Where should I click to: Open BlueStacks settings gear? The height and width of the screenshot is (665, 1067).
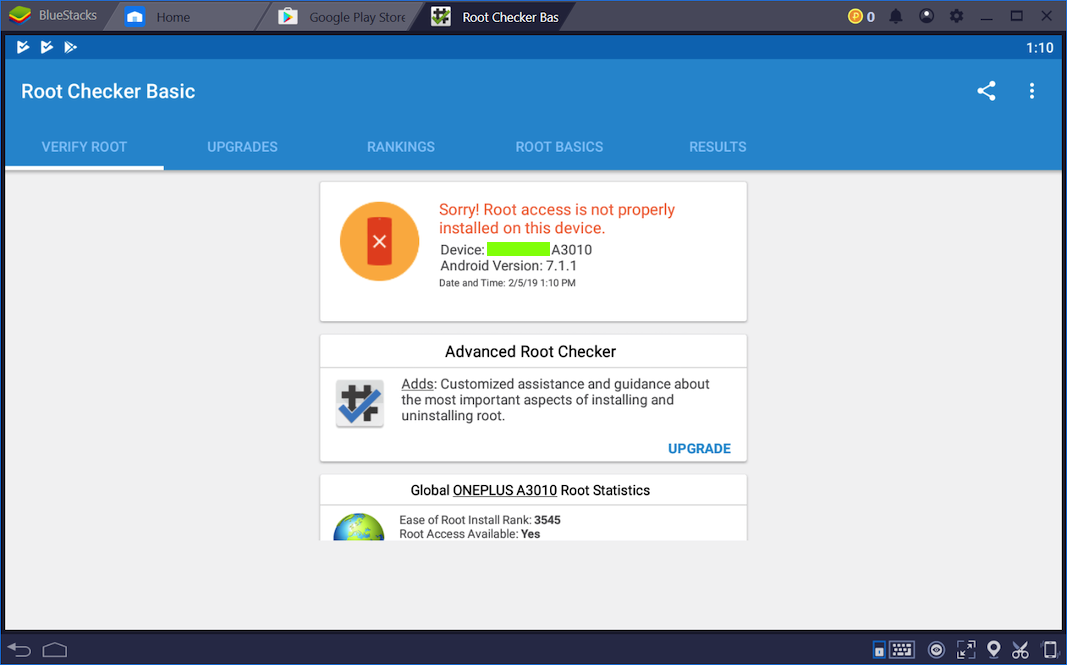[x=956, y=16]
